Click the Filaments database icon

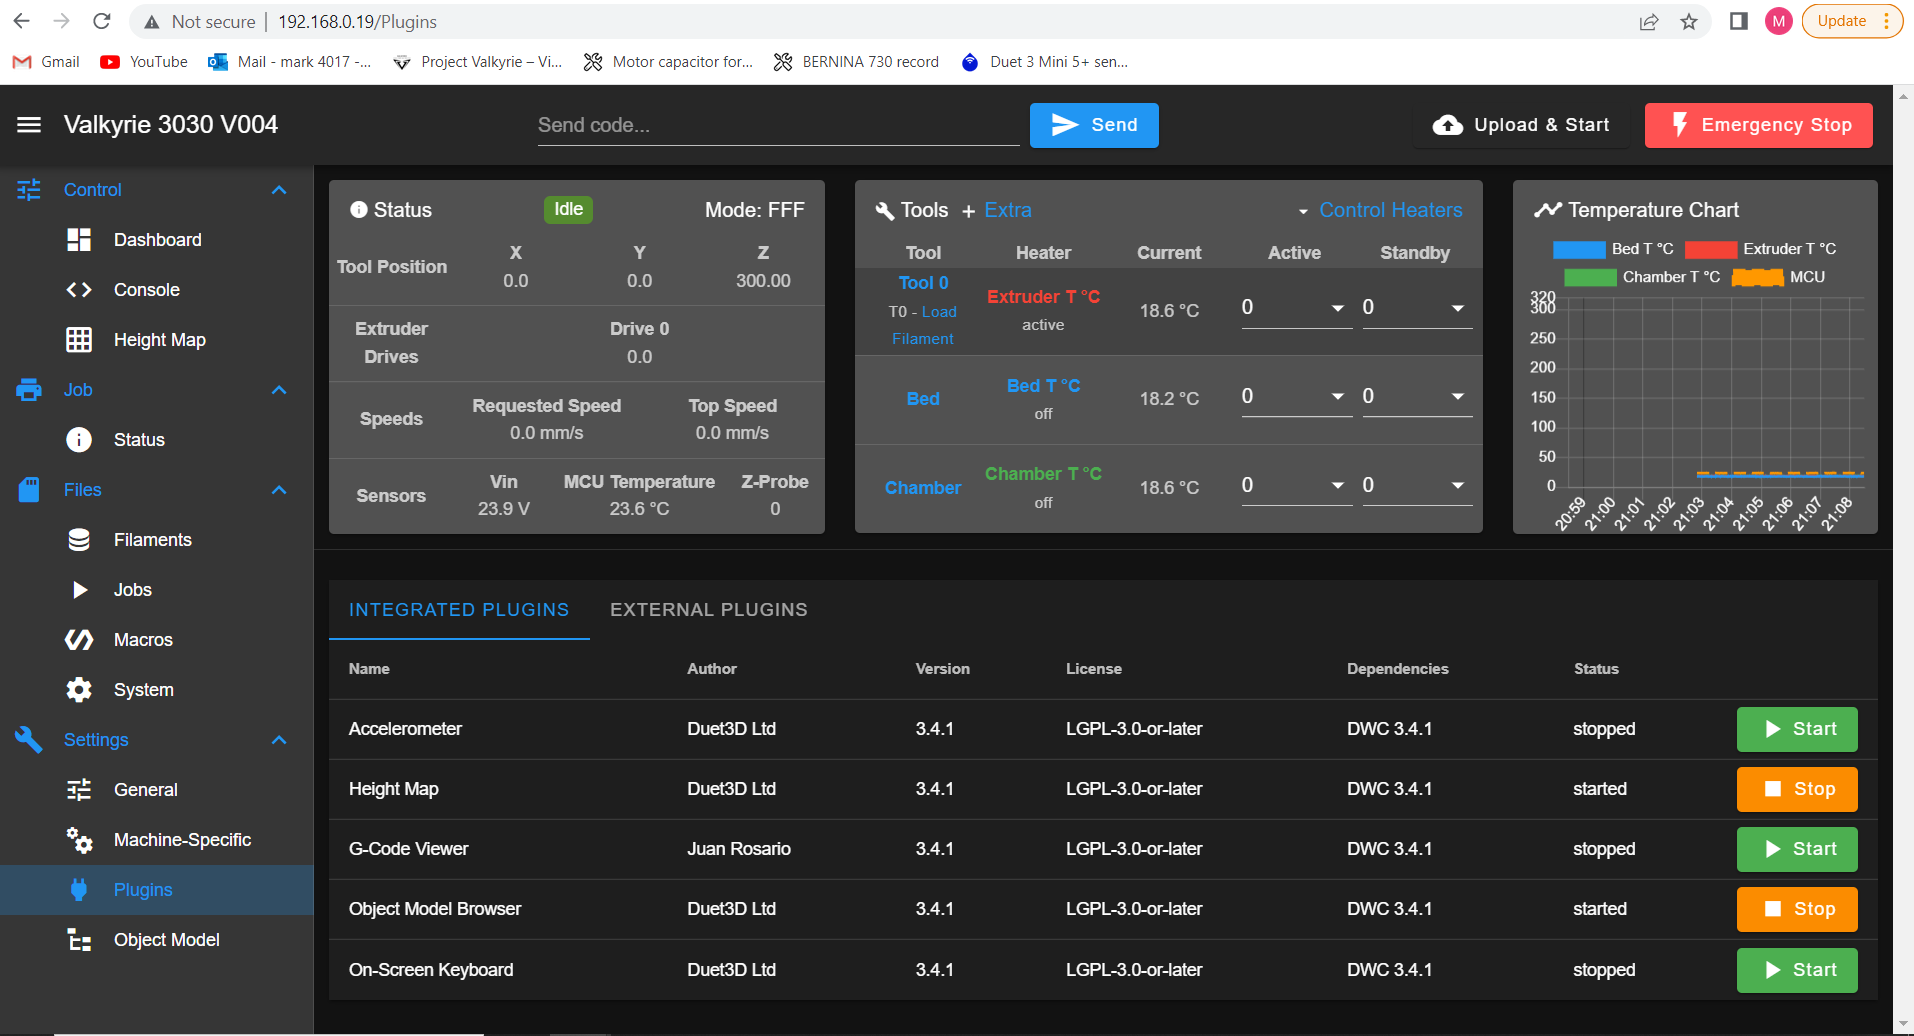(x=79, y=540)
